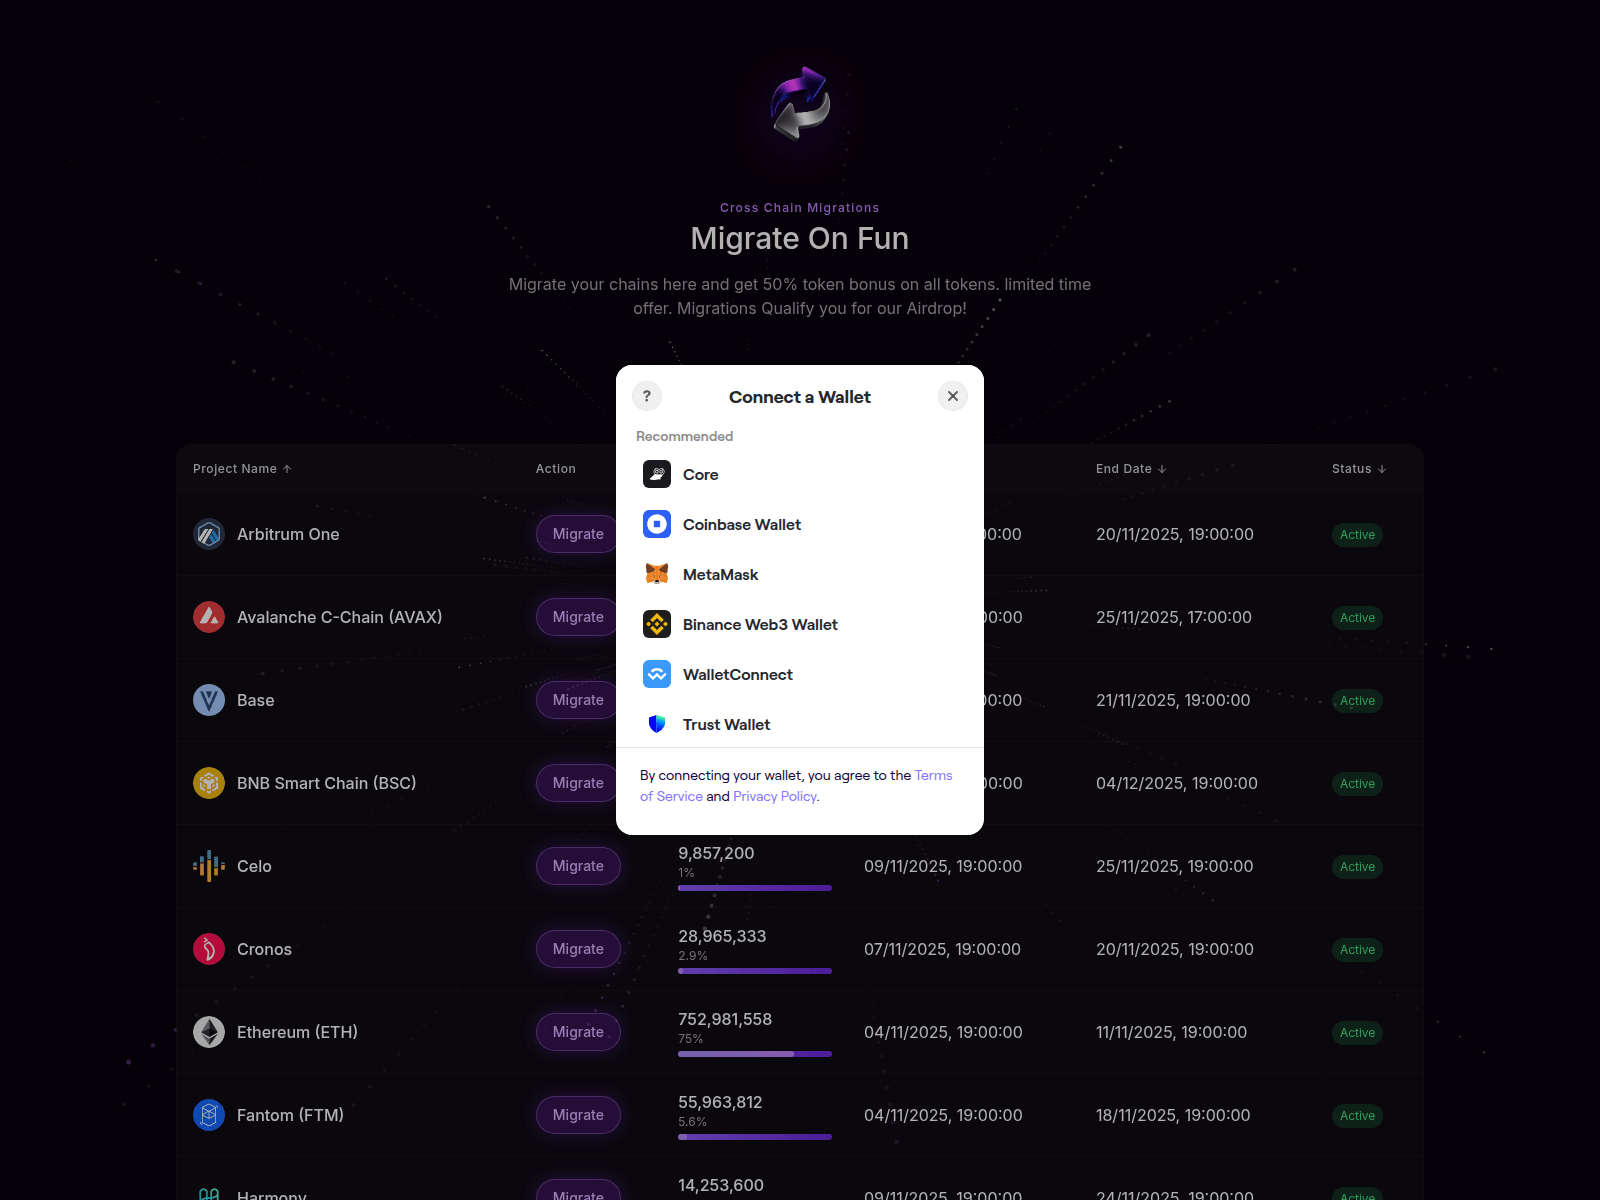Click the Celo chain logo

coord(209,866)
